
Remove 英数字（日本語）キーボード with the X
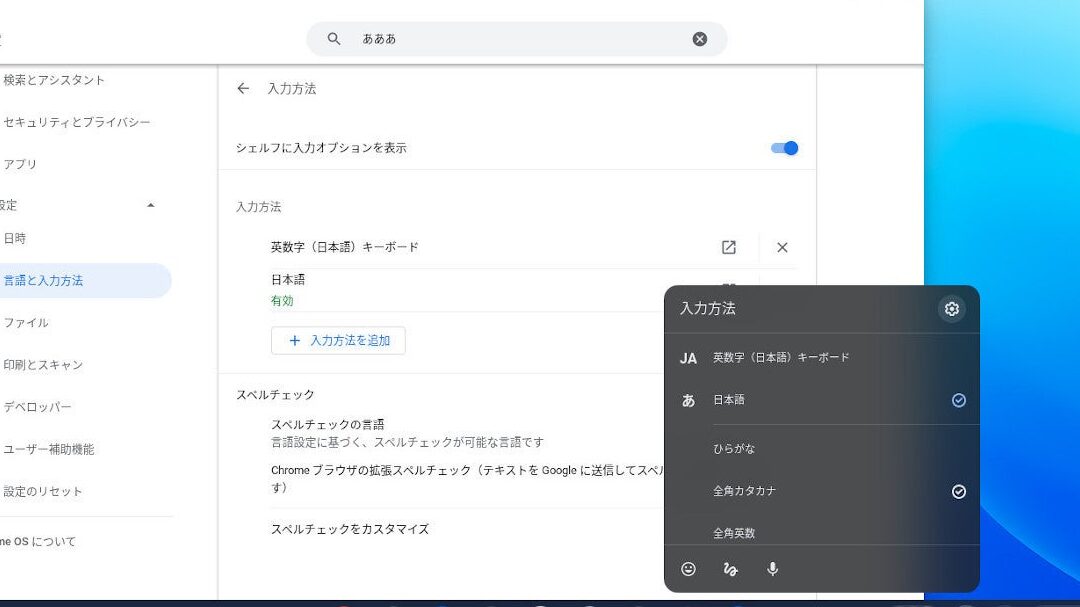tap(782, 247)
